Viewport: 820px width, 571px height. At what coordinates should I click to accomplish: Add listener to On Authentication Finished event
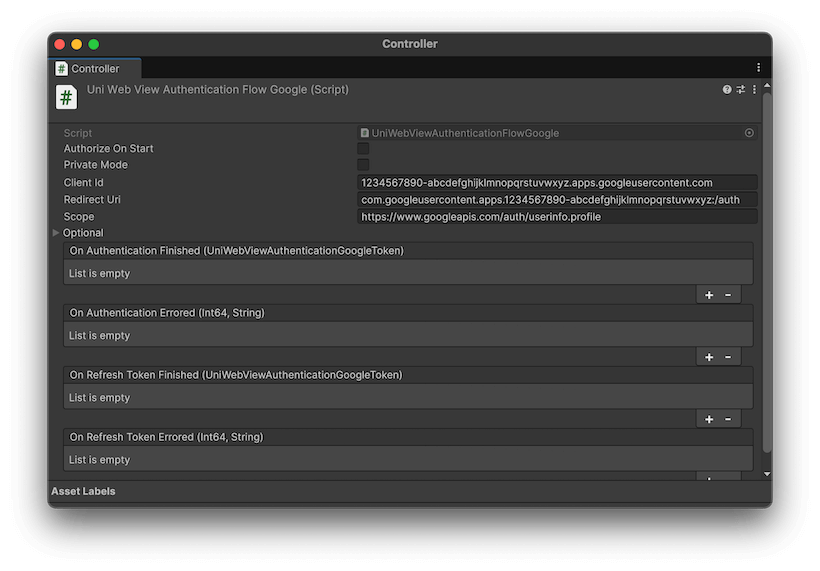709,295
